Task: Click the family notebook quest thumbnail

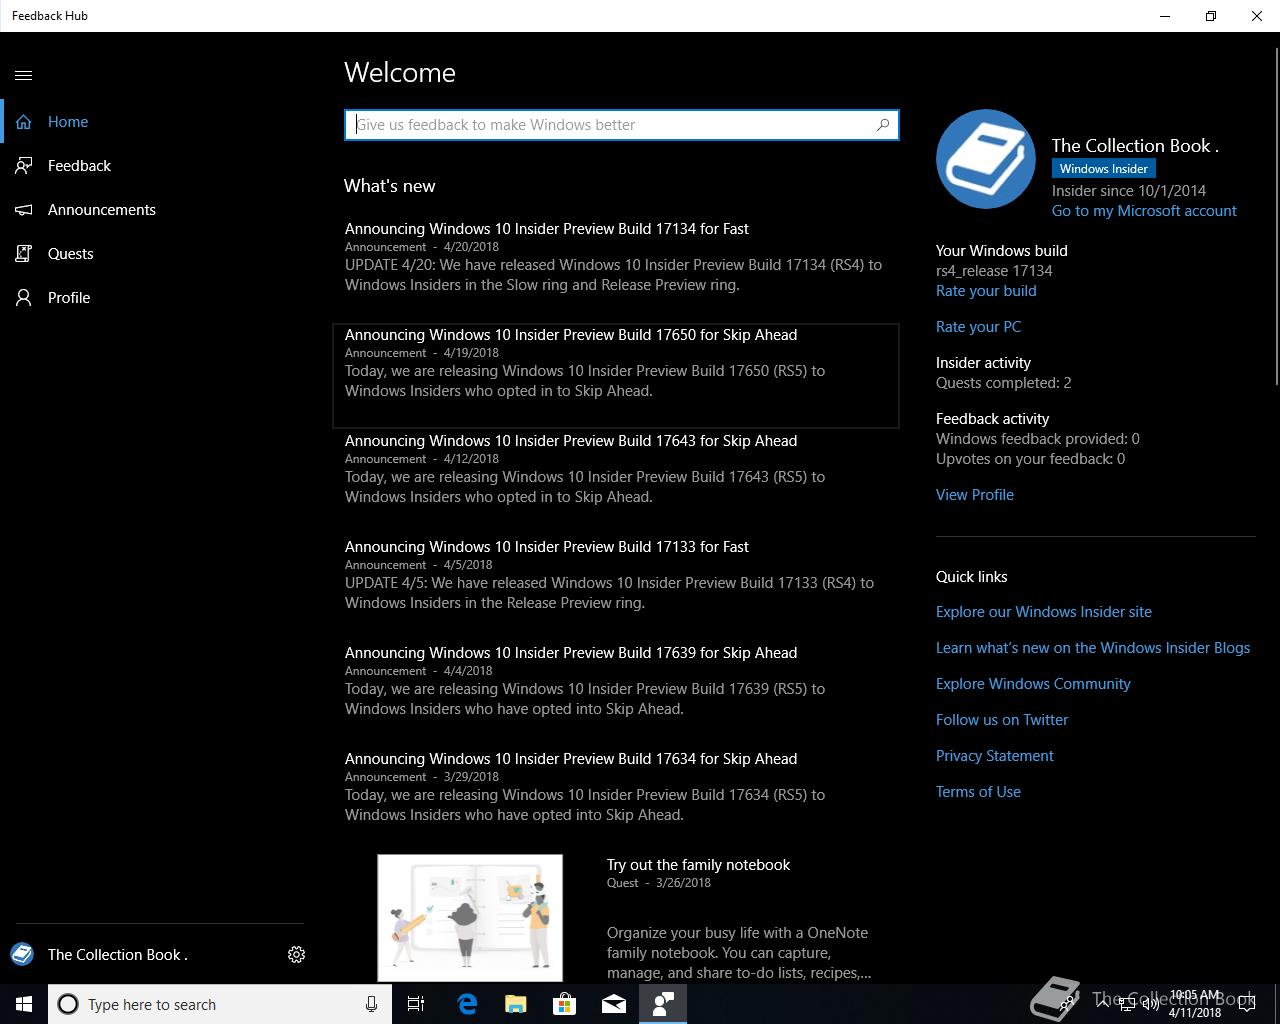Action: point(470,918)
